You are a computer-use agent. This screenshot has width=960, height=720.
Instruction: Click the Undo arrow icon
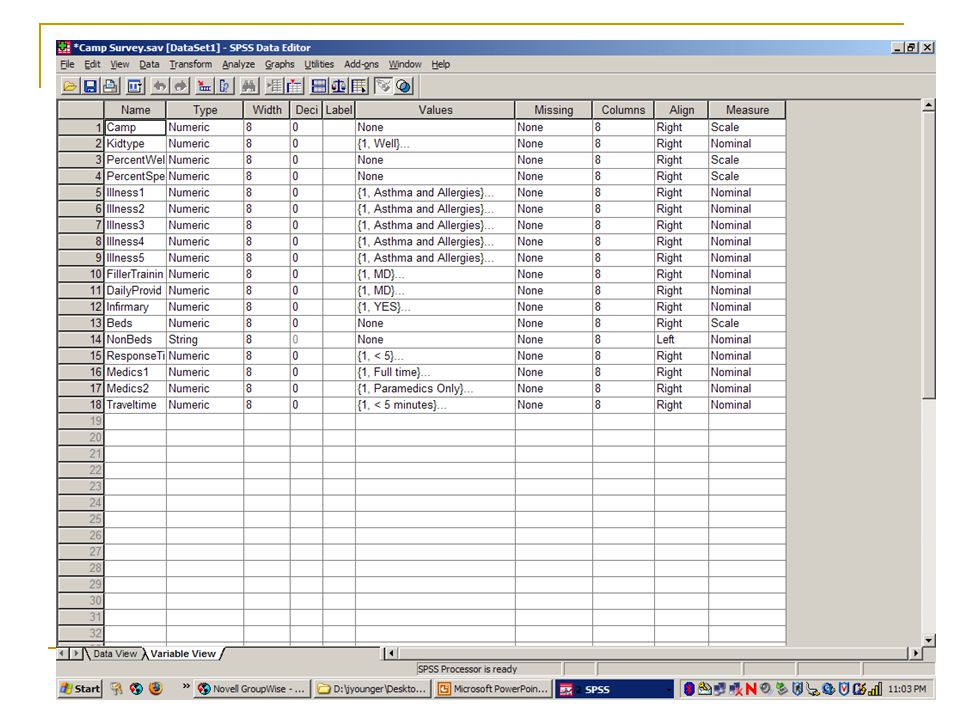tap(159, 86)
